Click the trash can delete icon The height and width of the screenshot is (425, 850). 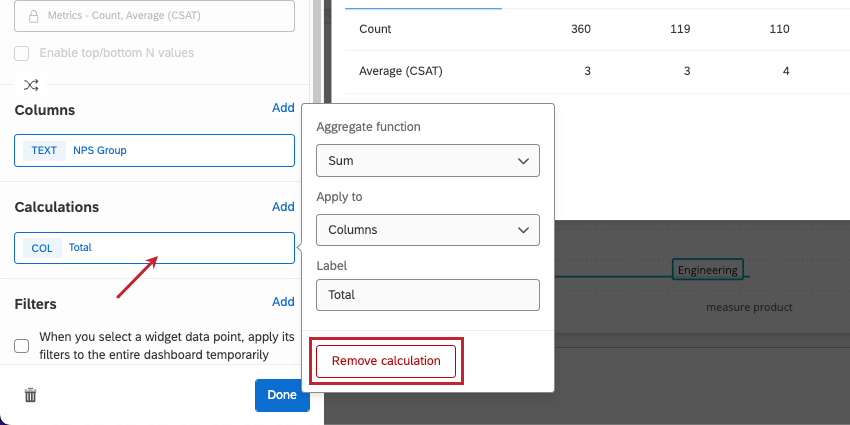tap(31, 395)
